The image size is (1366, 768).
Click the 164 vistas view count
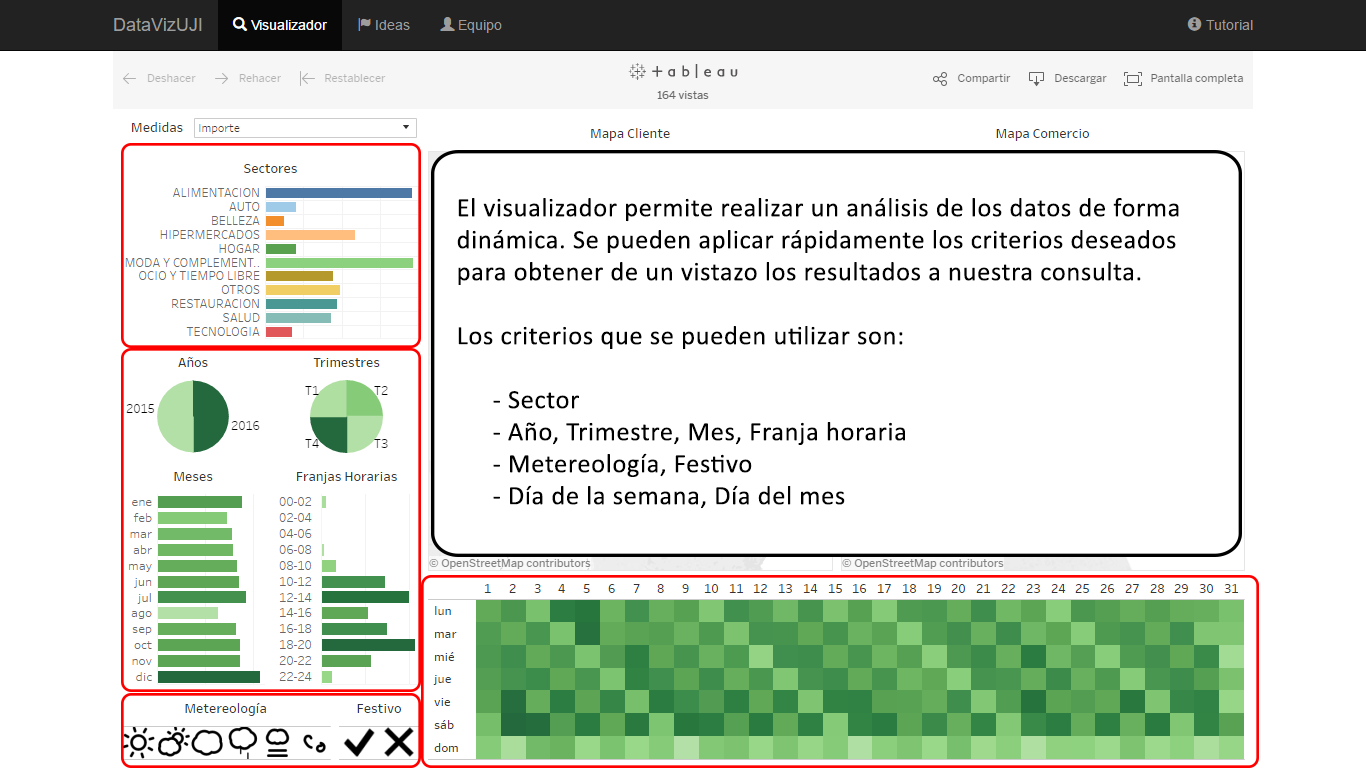point(683,95)
